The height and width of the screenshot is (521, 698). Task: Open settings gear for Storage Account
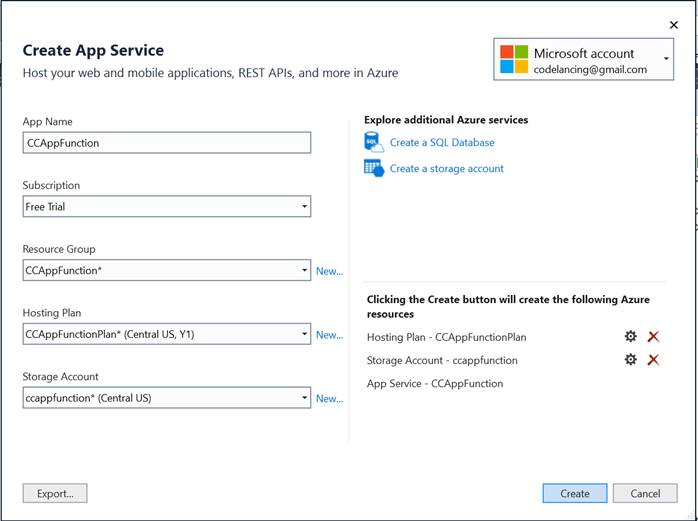click(630, 360)
